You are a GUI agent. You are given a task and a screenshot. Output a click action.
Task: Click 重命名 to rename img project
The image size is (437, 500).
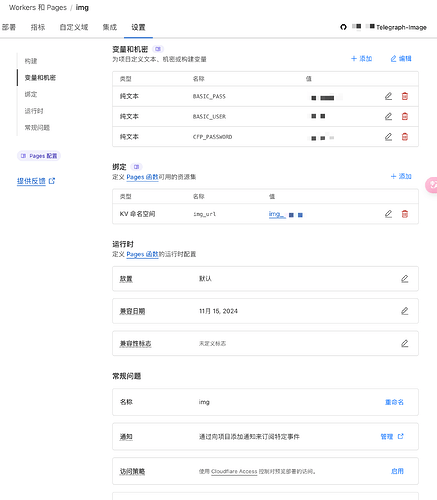click(x=394, y=402)
